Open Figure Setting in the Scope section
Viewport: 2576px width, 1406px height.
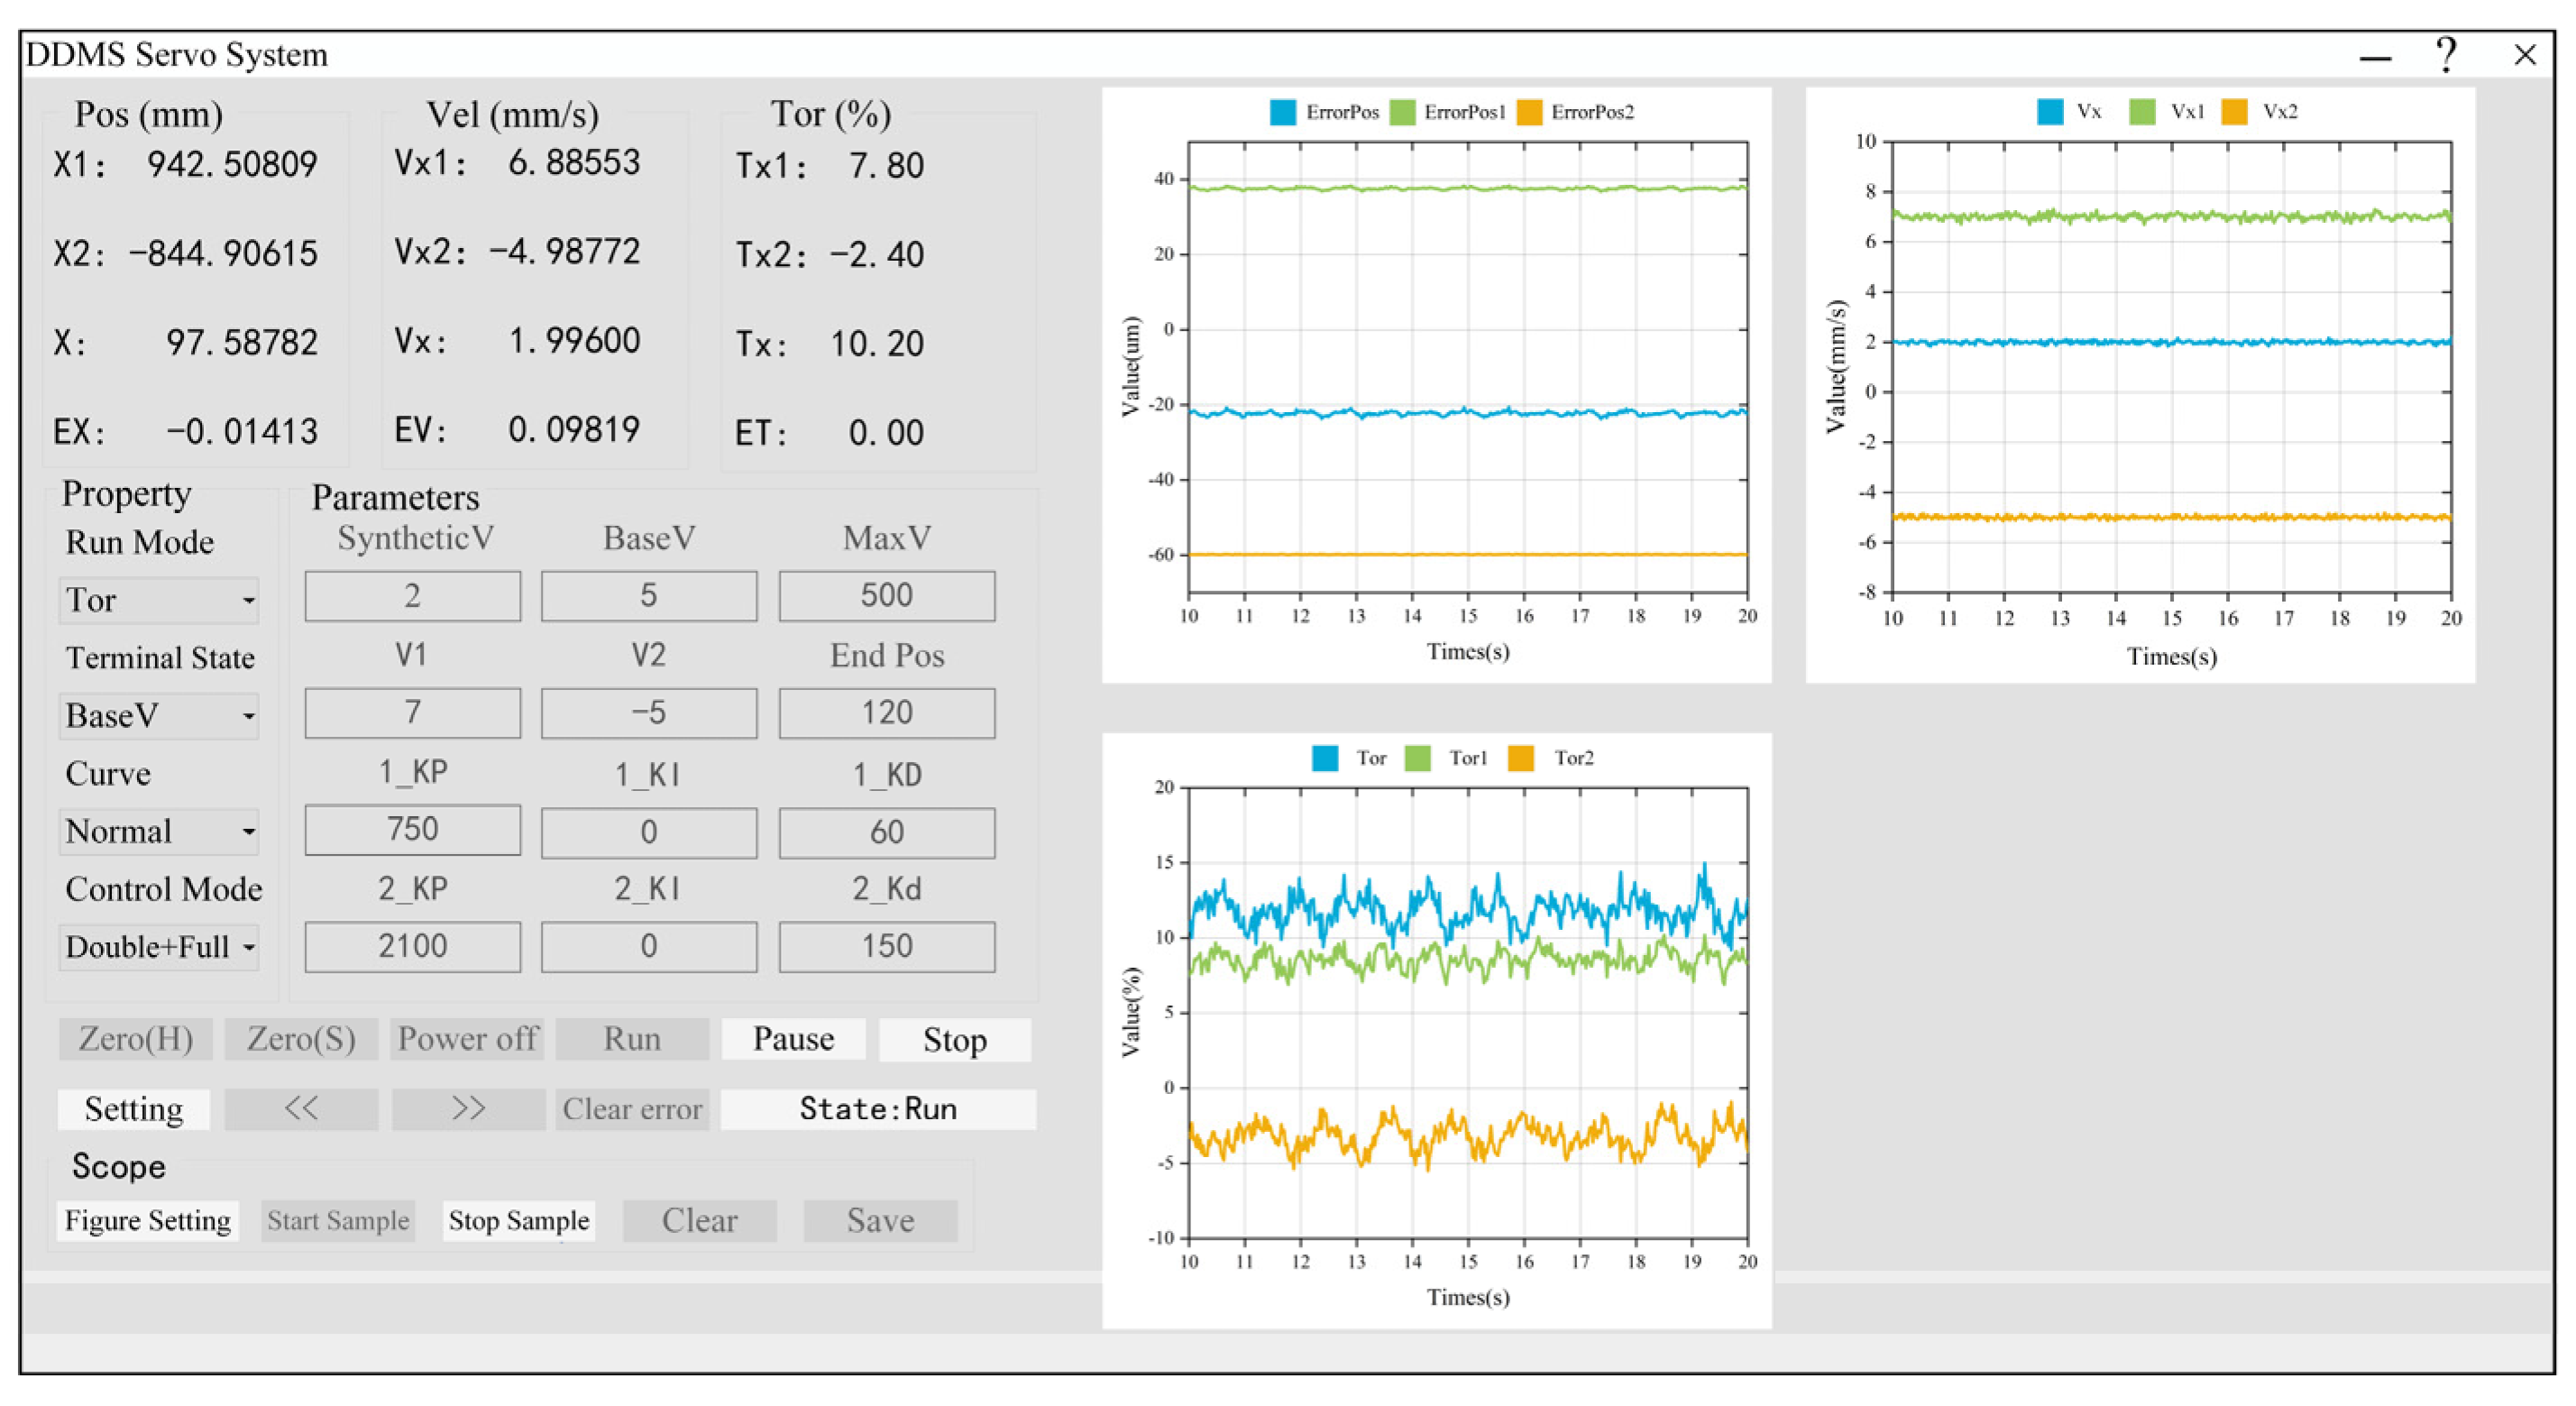[x=148, y=1221]
